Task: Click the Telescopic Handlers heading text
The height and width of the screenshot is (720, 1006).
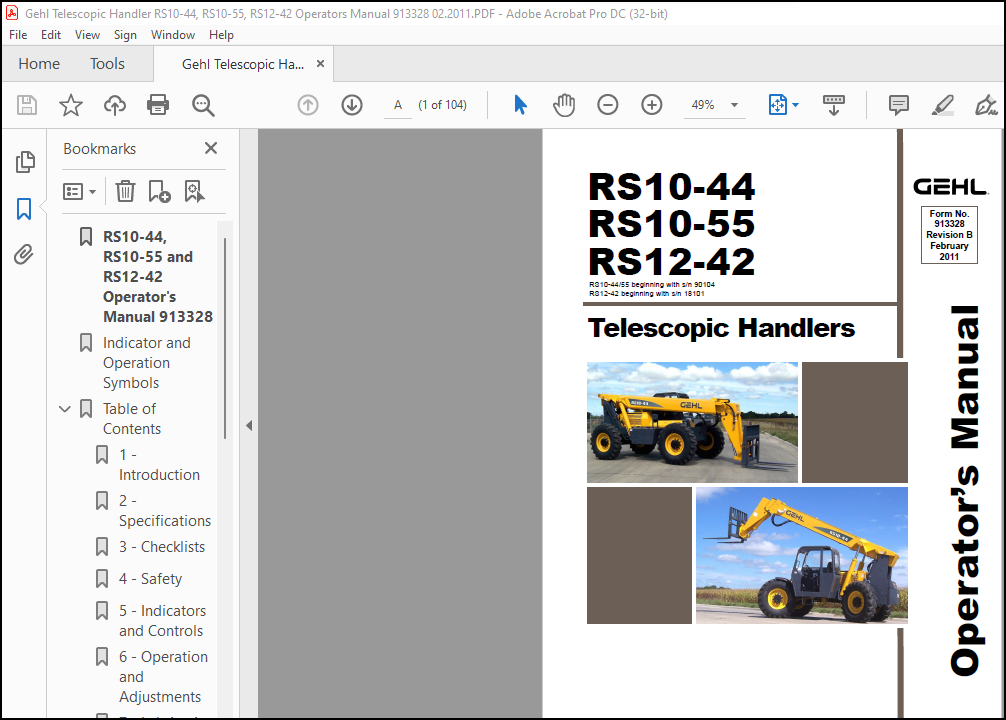Action: [x=721, y=328]
